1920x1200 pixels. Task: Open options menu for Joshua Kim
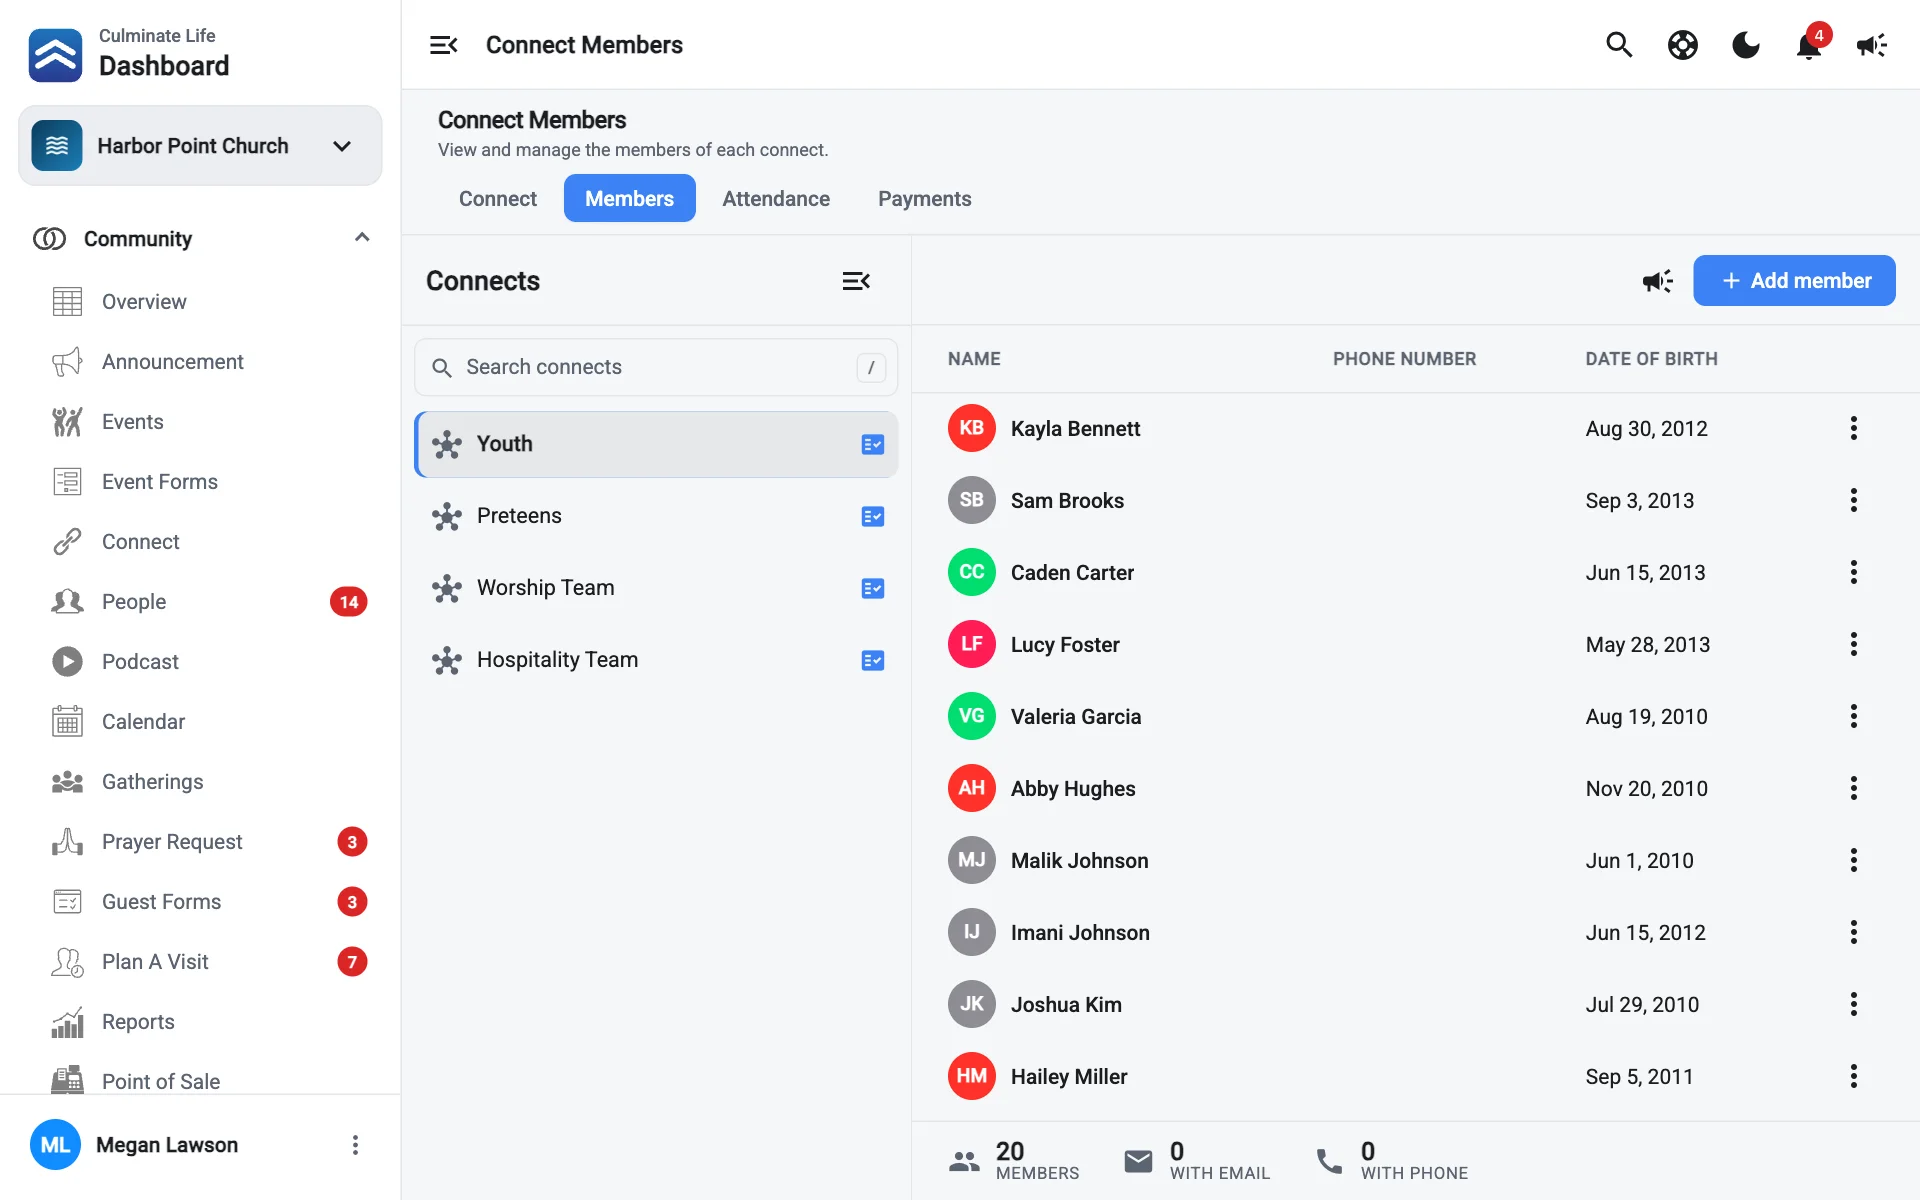(x=1854, y=1004)
